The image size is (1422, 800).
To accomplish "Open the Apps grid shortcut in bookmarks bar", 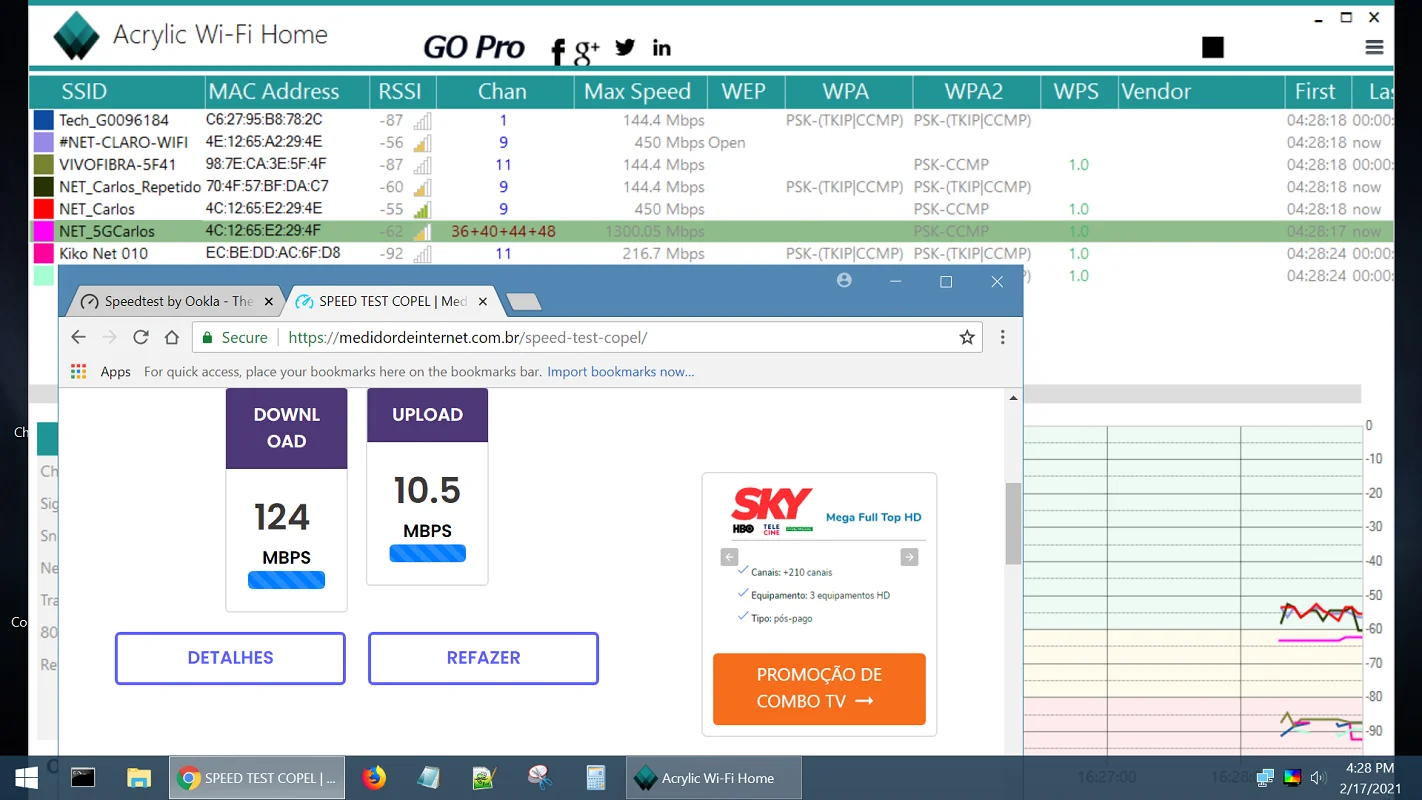I will click(x=79, y=372).
